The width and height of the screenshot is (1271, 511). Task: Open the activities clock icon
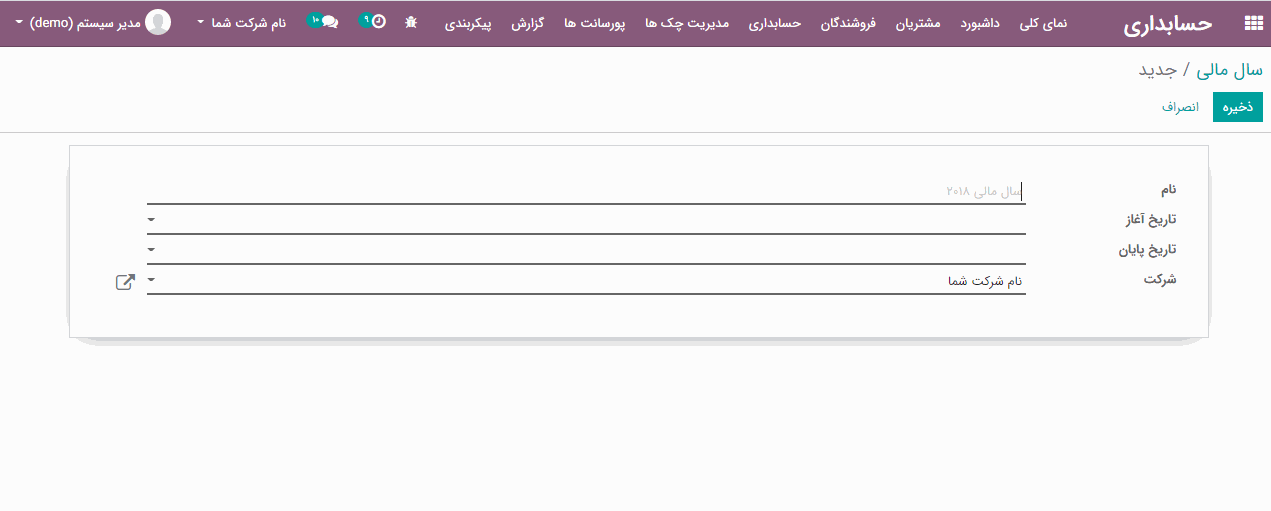(378, 22)
